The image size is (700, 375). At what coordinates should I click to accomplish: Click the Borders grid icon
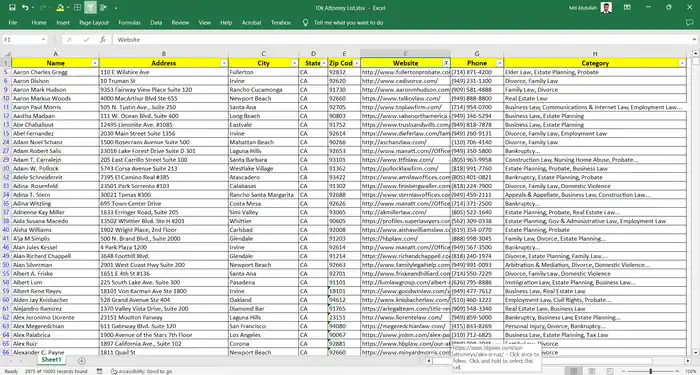pyautogui.click(x=77, y=8)
